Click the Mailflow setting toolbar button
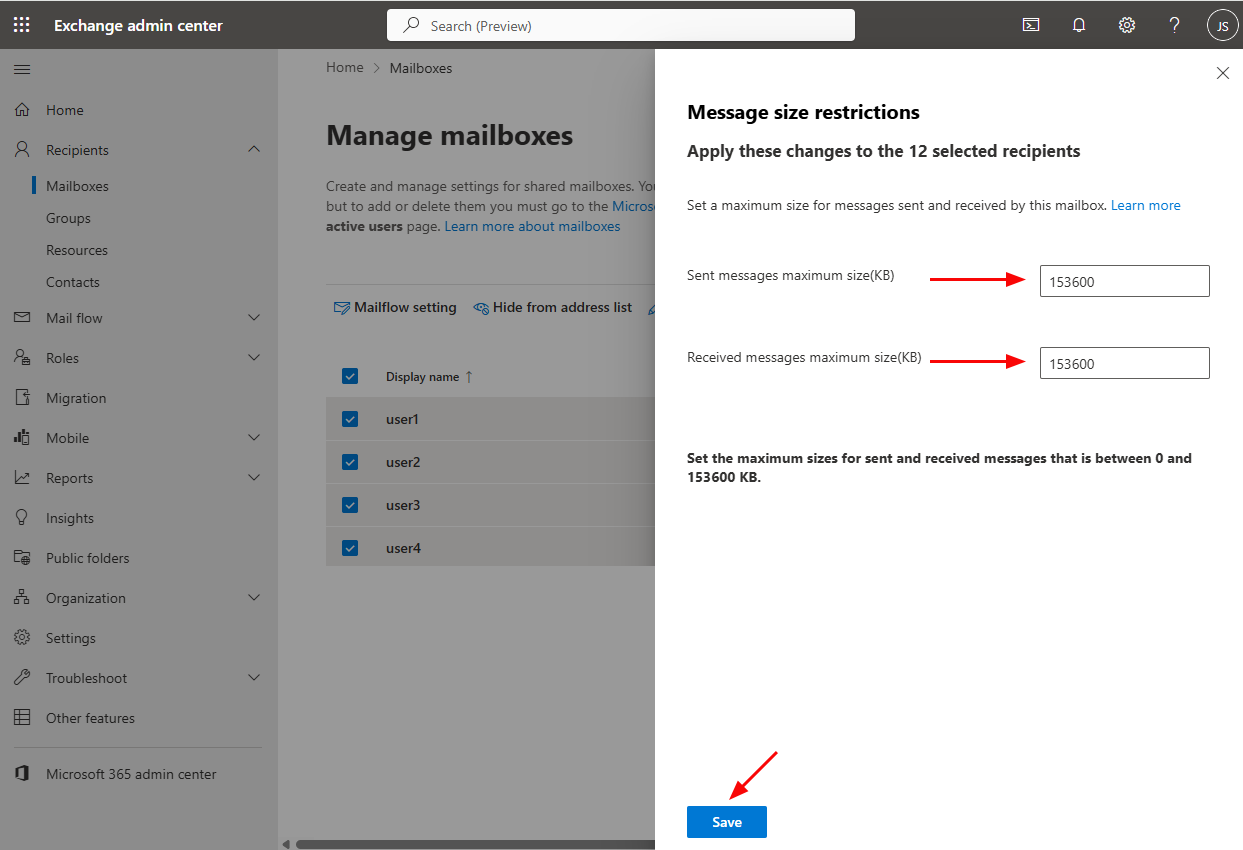Image resolution: width=1243 pixels, height=850 pixels. click(x=395, y=308)
